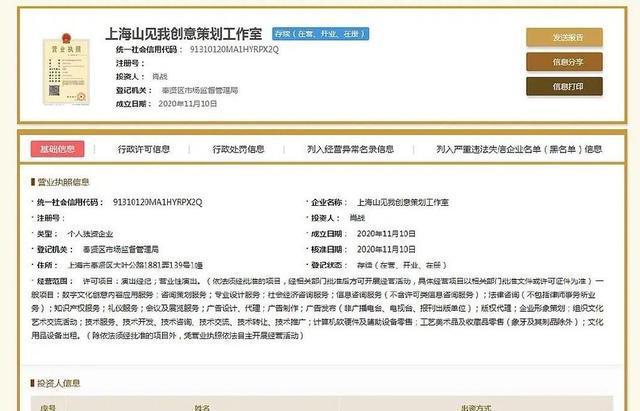Click the license section 登记机关 value
Viewport: 640px width, 411px height.
pos(121,249)
